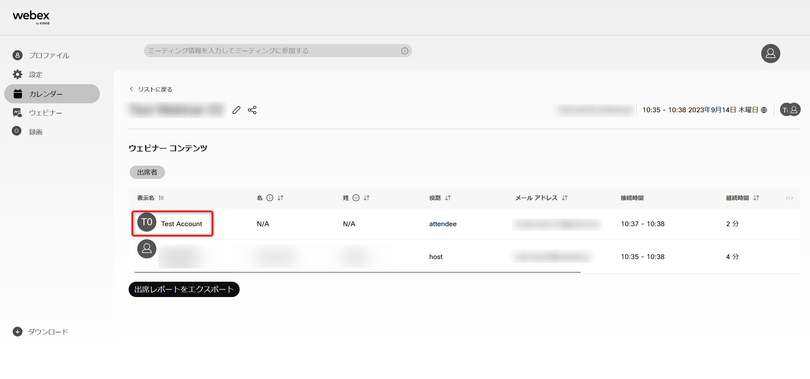
Task: Click the host role cell
Action: pyautogui.click(x=435, y=257)
